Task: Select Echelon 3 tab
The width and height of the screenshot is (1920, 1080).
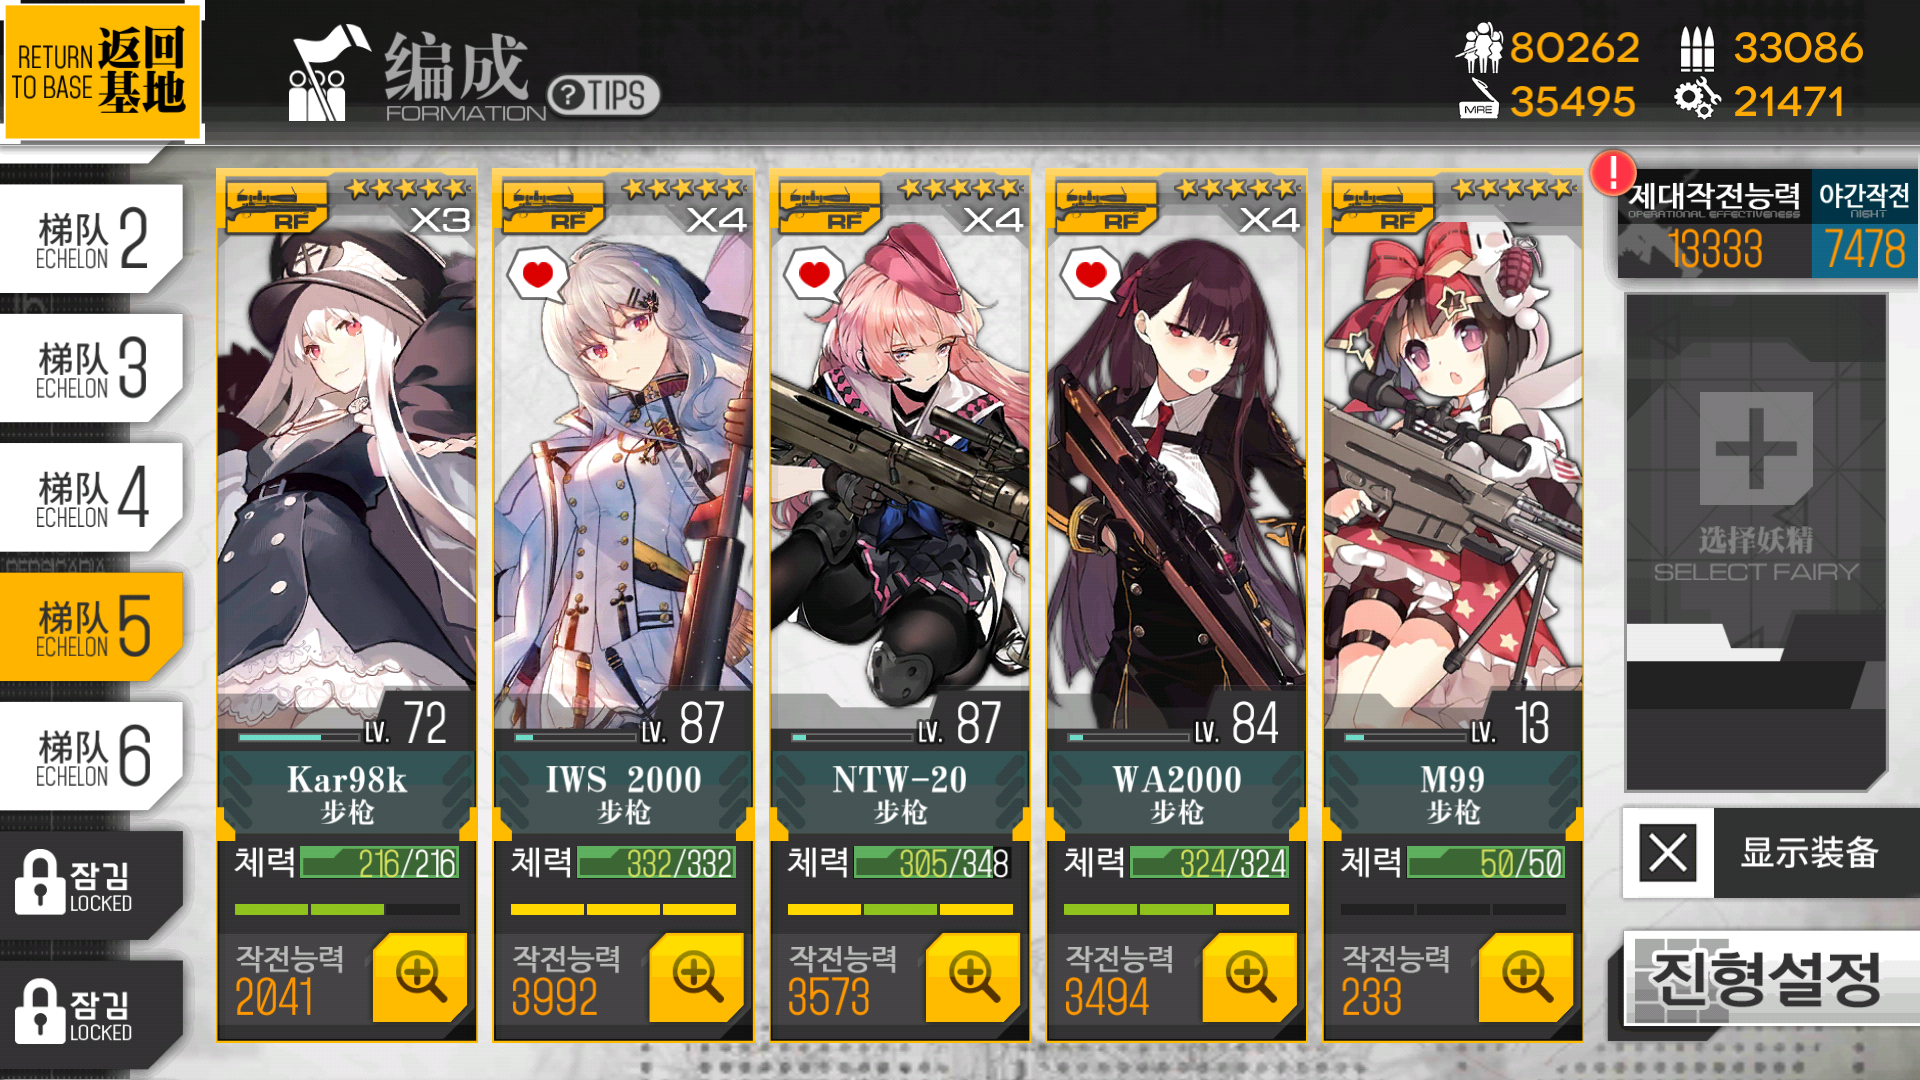Action: coord(92,368)
